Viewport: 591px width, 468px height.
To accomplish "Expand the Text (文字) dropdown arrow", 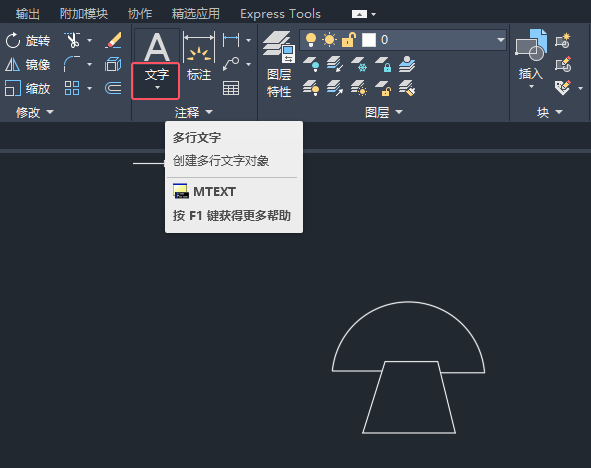I will [157, 87].
